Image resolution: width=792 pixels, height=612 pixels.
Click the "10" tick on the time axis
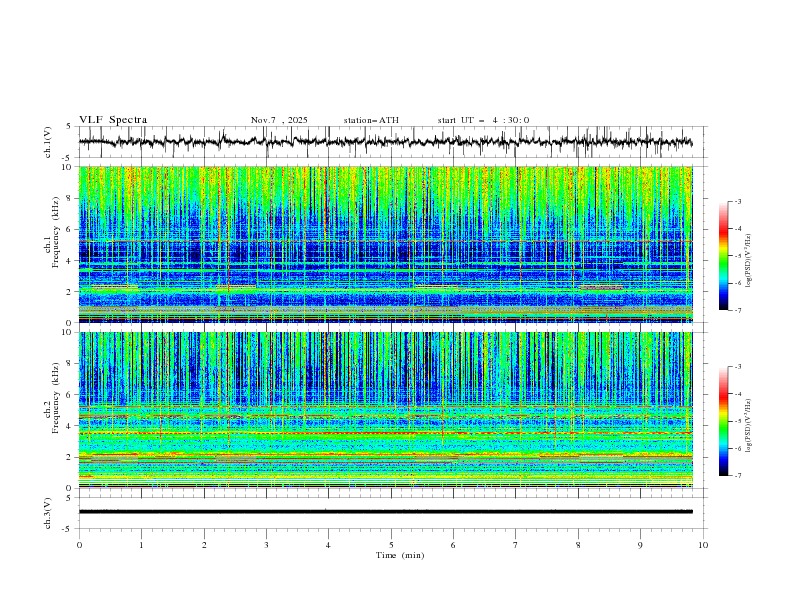(x=703, y=545)
